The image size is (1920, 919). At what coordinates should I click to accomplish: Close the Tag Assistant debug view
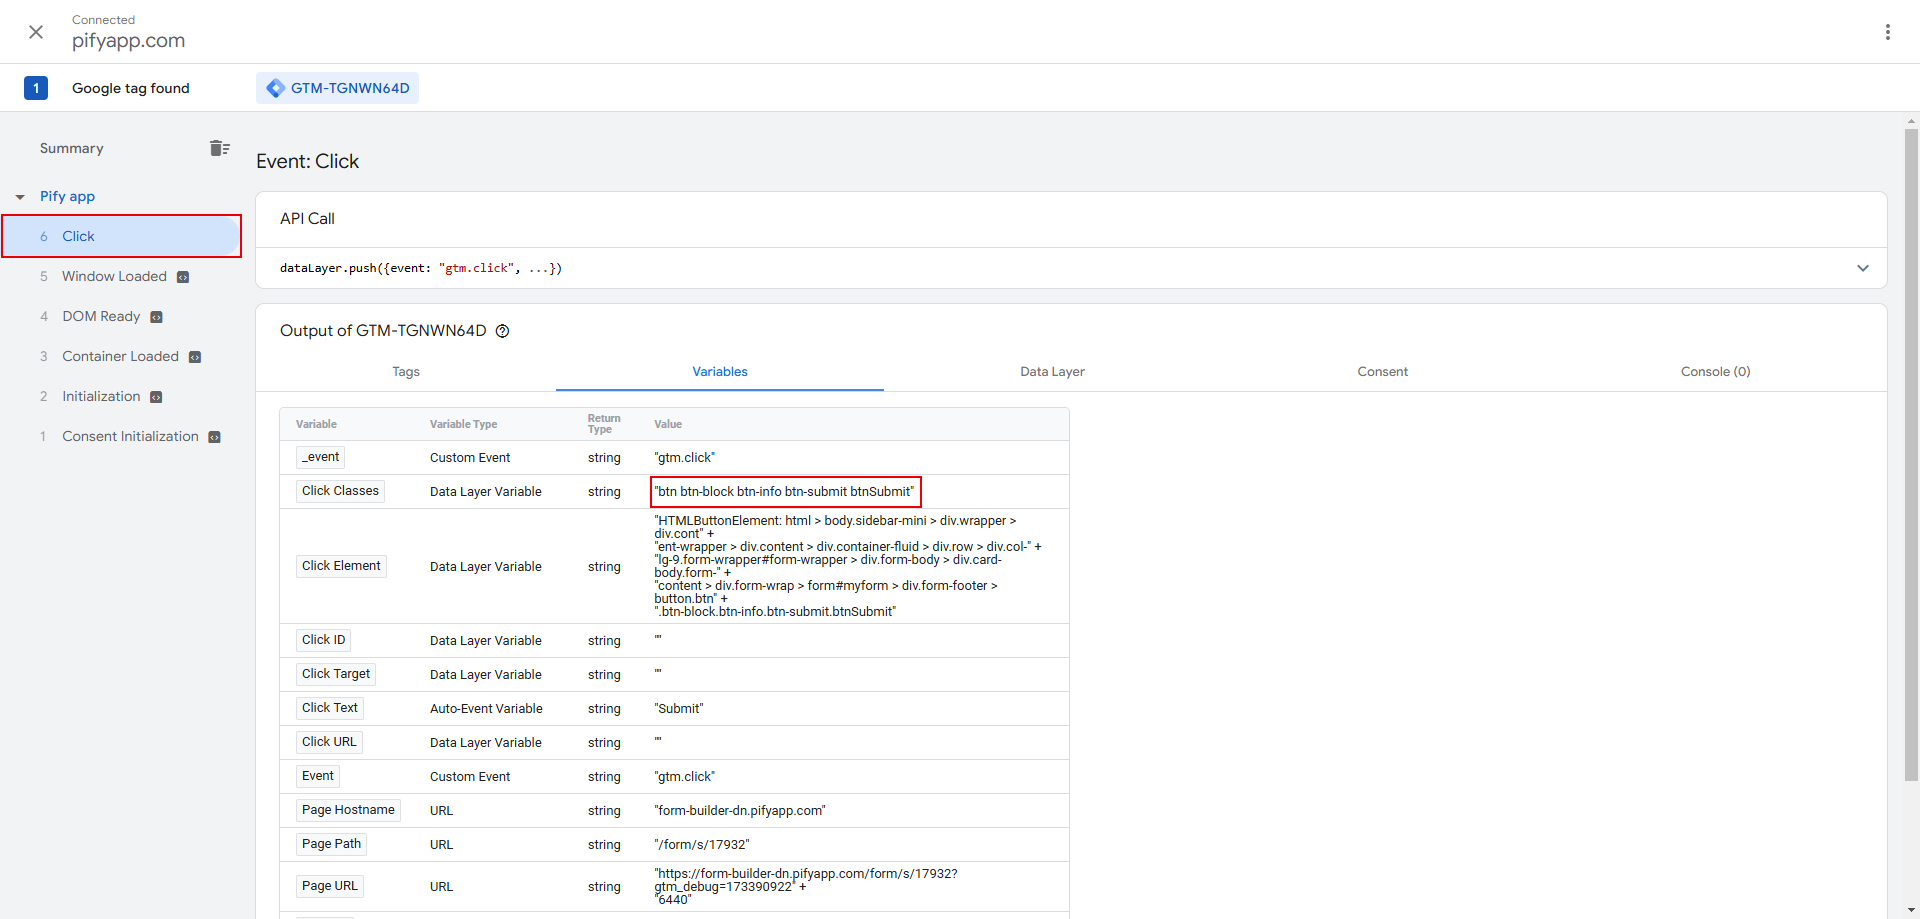36,32
